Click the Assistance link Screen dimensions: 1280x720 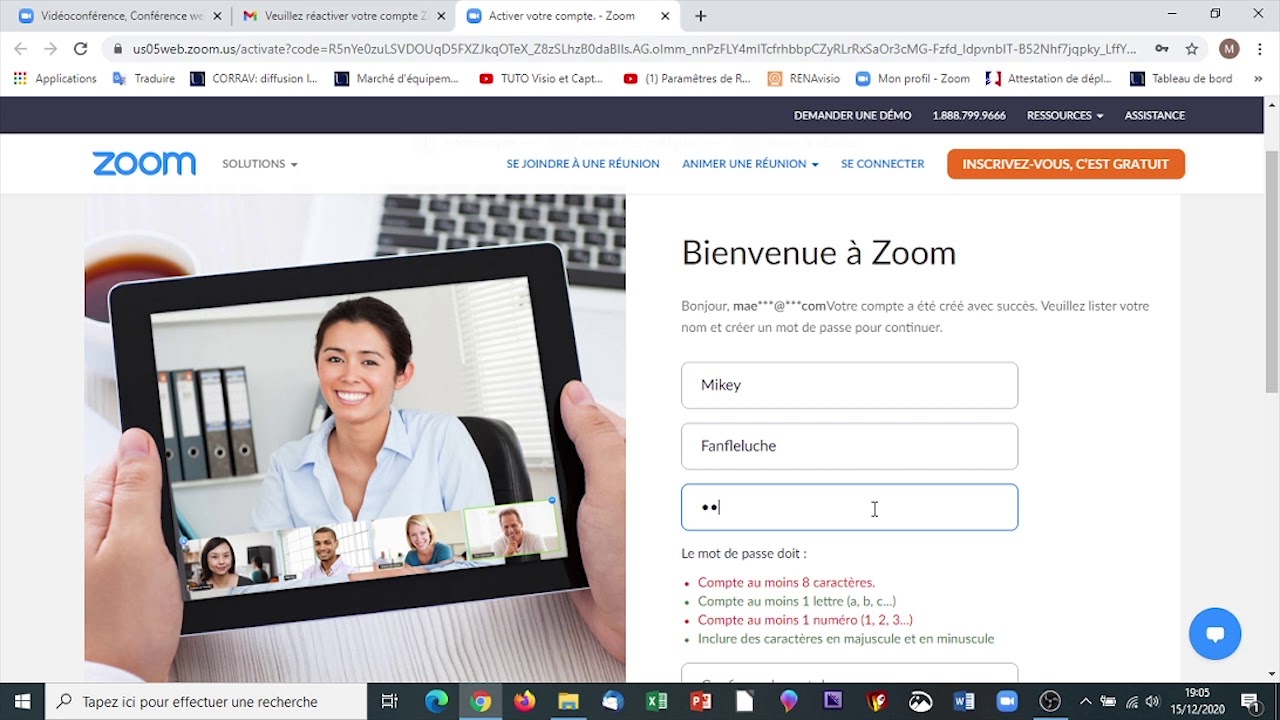pyautogui.click(x=1155, y=115)
